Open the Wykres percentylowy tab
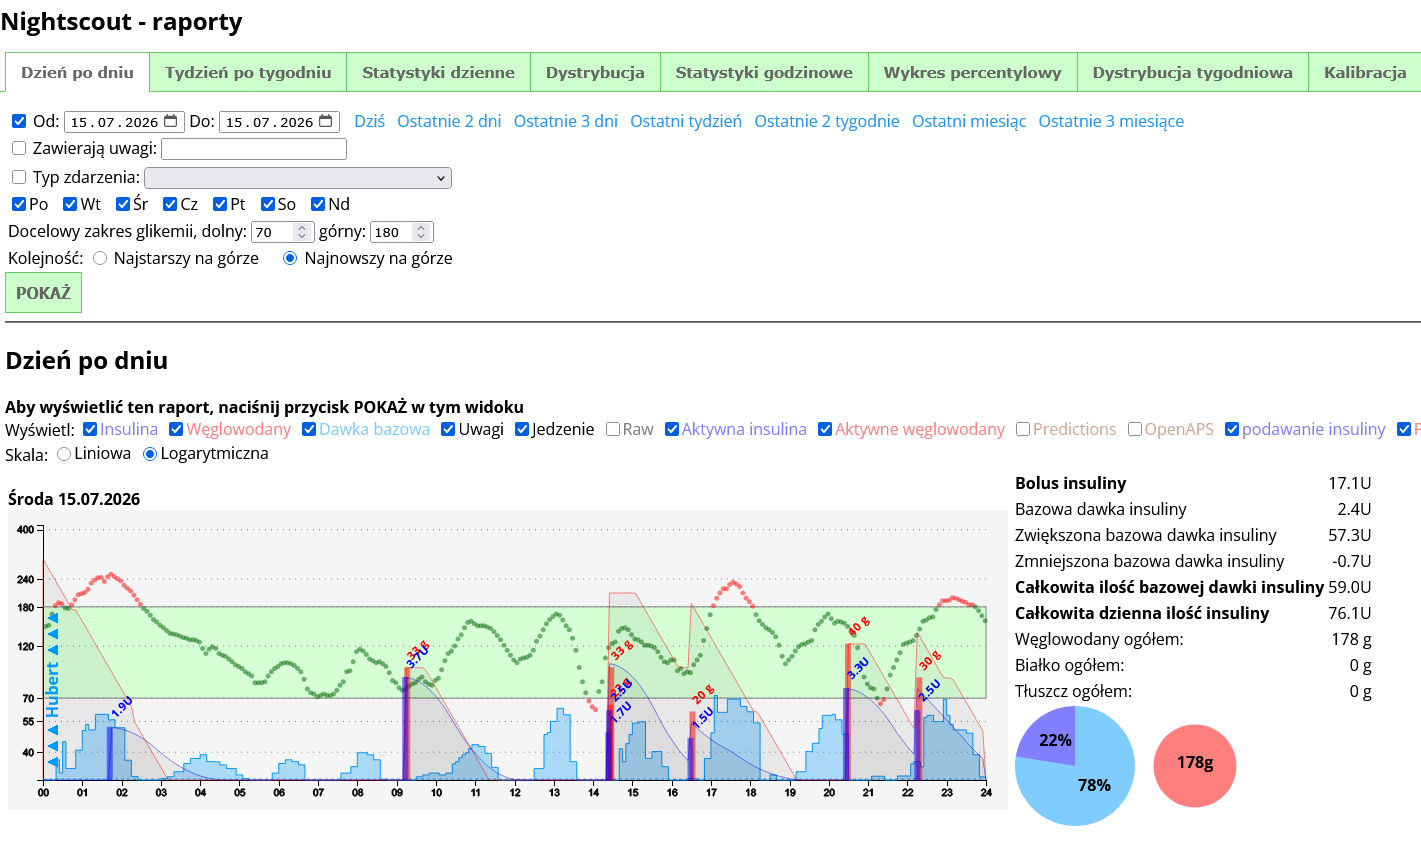Image resolution: width=1421 pixels, height=859 pixels. (x=972, y=72)
